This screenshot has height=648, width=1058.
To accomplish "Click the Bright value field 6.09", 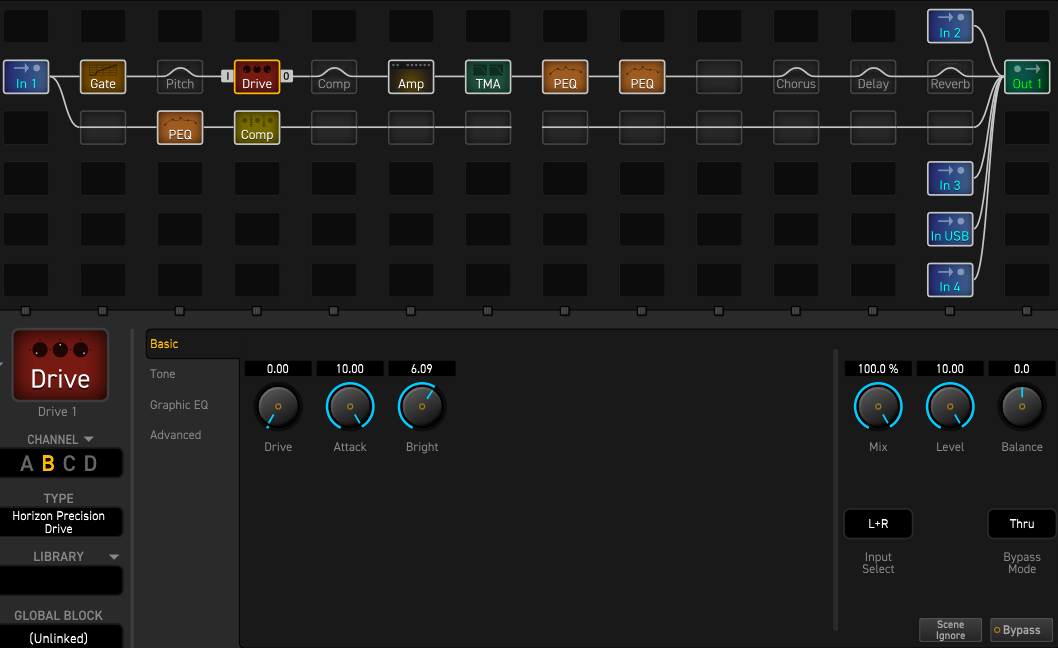I will tap(422, 369).
